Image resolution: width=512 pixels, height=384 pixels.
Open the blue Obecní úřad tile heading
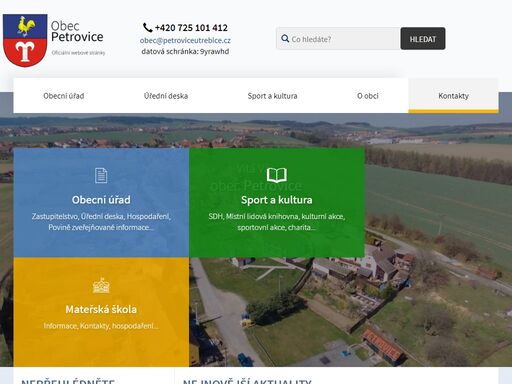[x=101, y=200]
